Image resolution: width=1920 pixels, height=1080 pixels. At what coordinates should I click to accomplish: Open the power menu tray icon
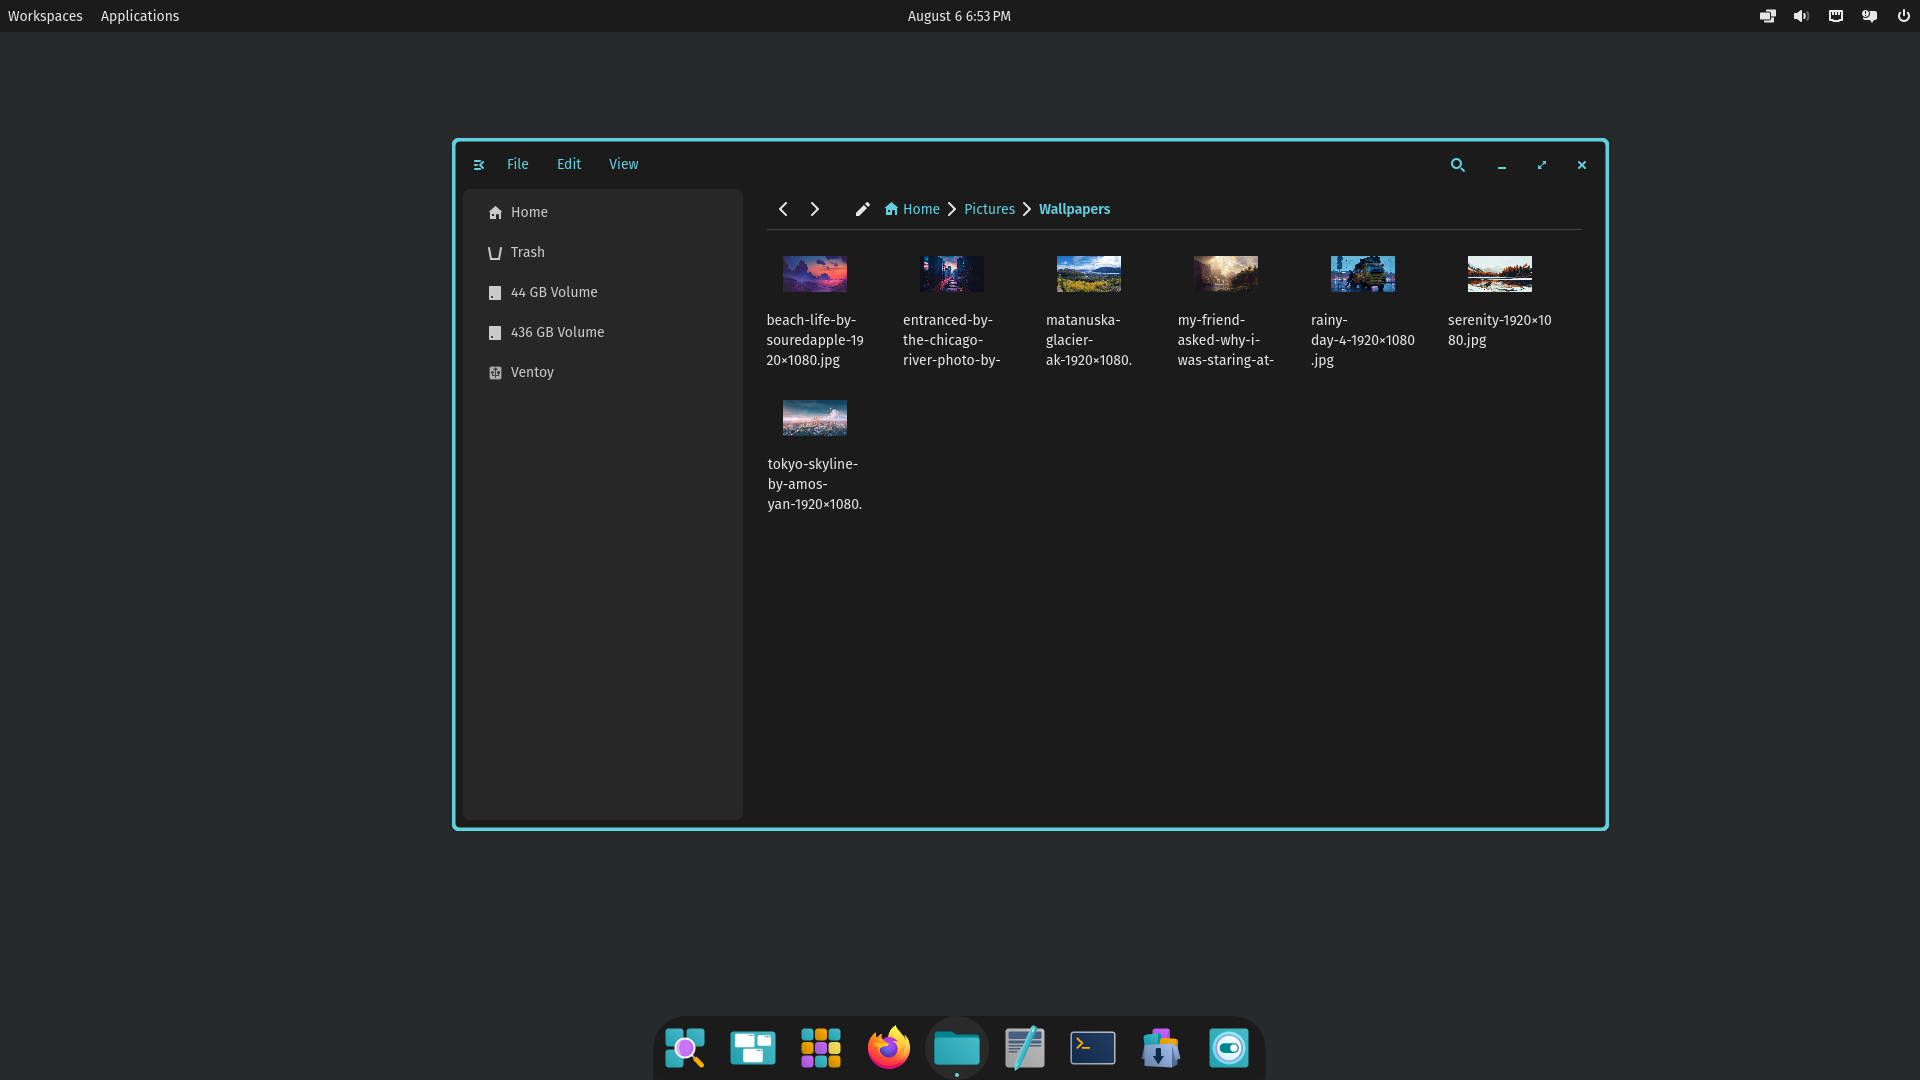click(1904, 16)
